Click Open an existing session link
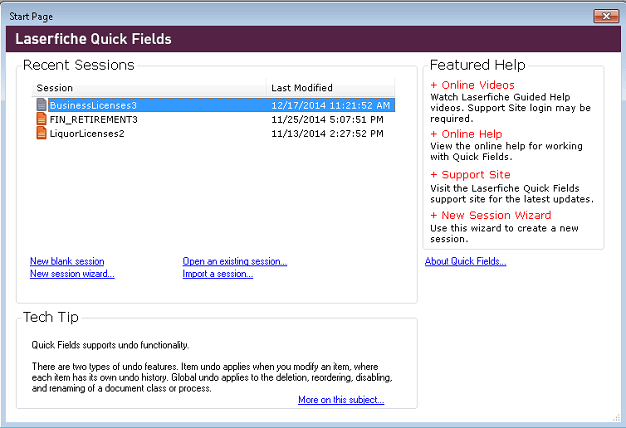 pyautogui.click(x=235, y=261)
